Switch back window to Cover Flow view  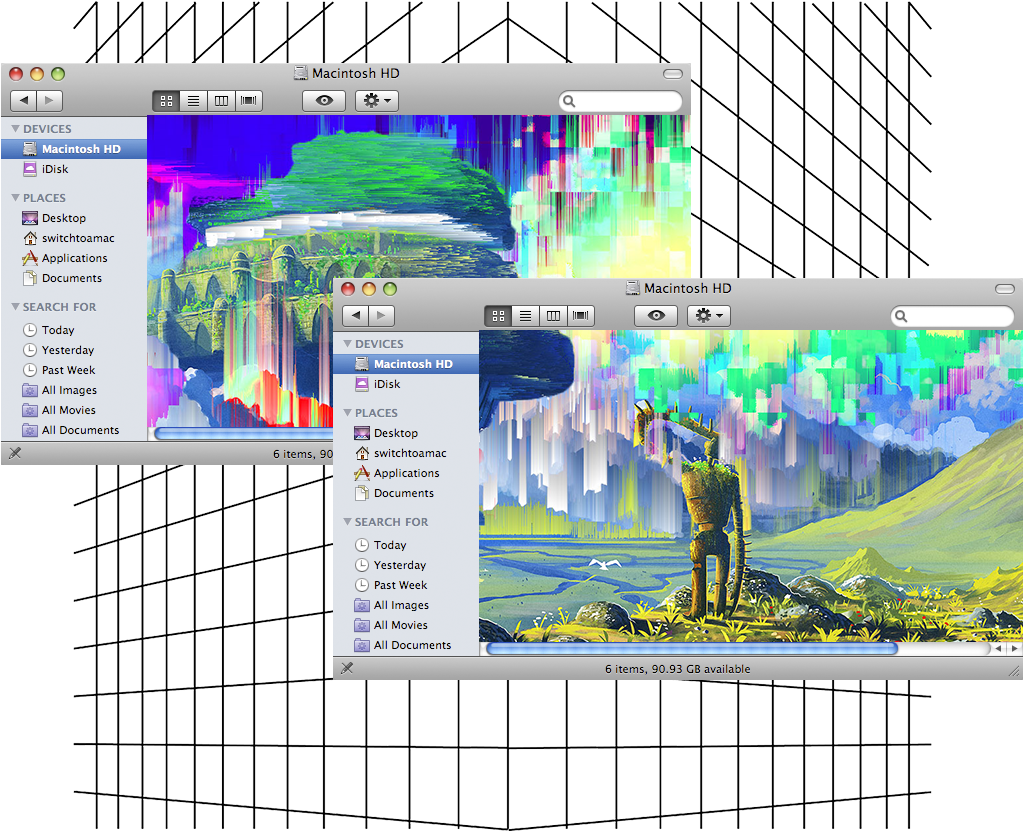248,100
